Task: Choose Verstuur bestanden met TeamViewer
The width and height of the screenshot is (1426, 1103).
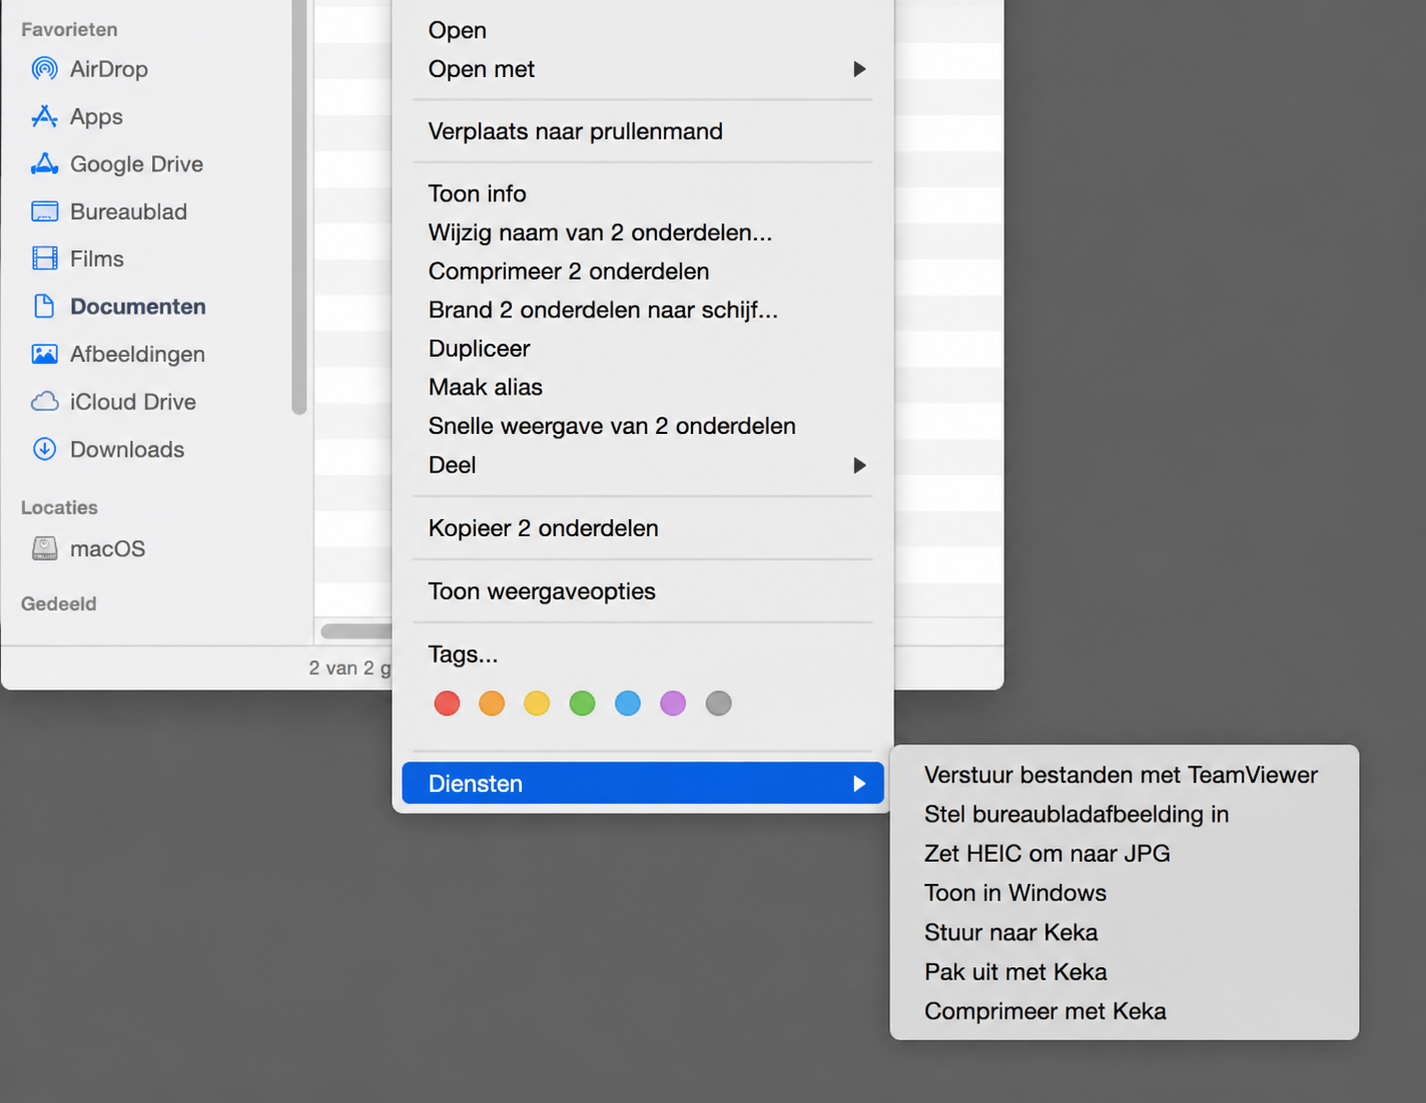Action: 1124,775
